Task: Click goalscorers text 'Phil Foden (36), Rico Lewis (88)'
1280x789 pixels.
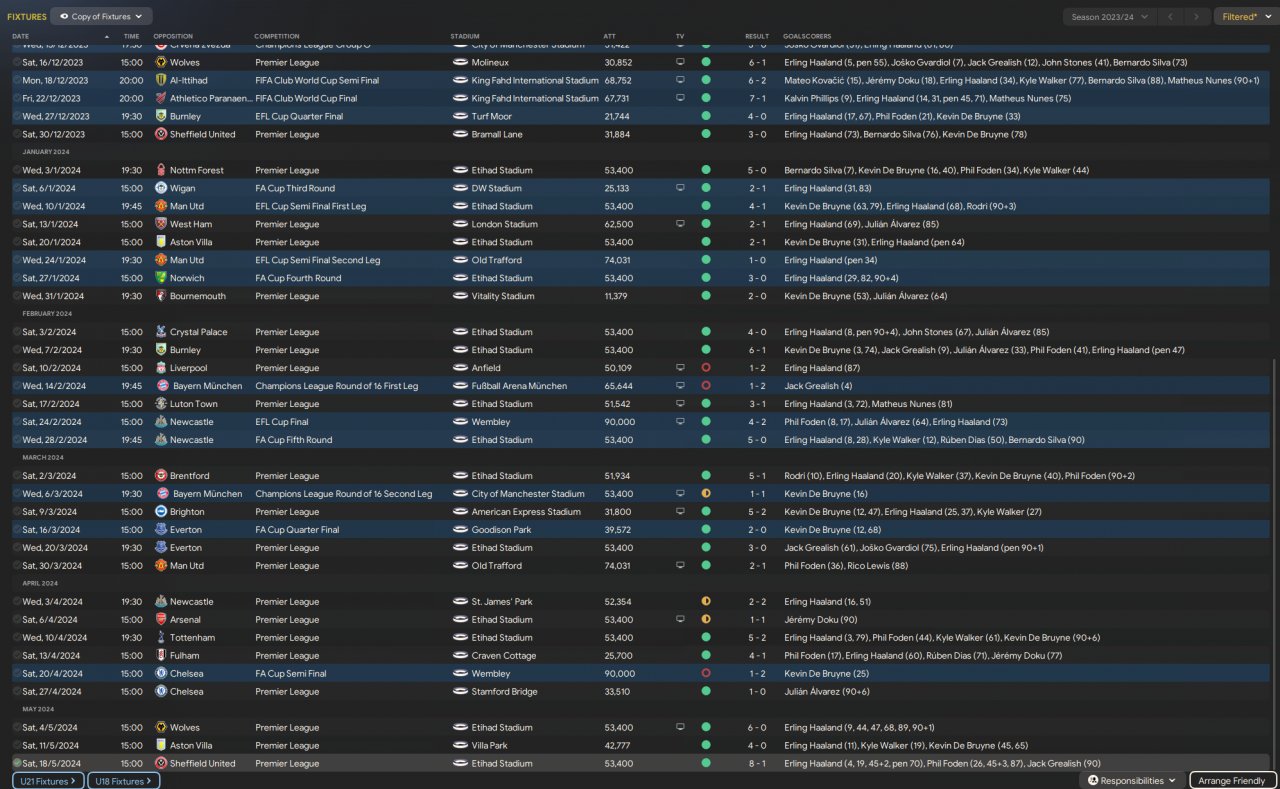Action: point(846,566)
